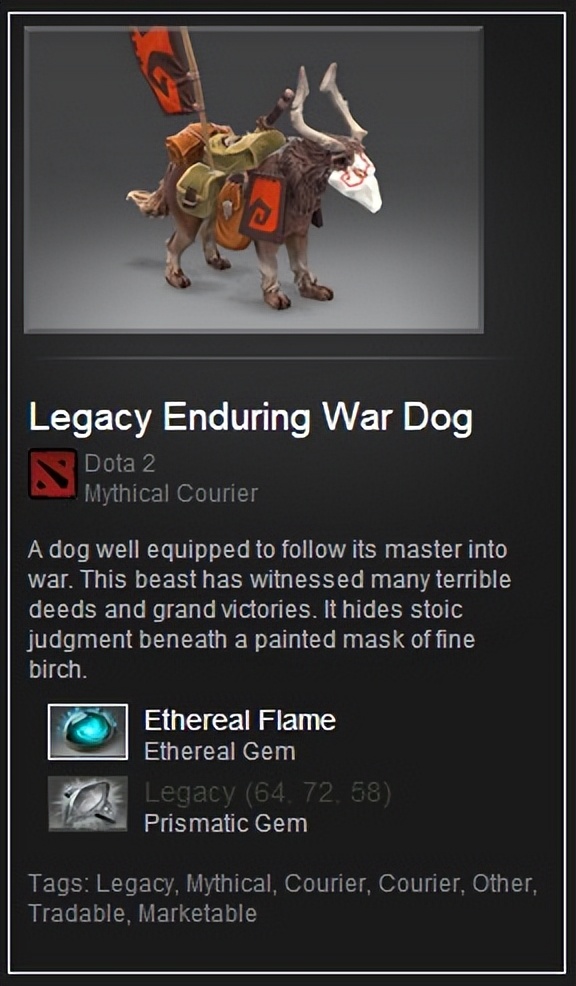The width and height of the screenshot is (576, 986).
Task: Click the Mythical Courier rarity label
Action: (x=171, y=494)
